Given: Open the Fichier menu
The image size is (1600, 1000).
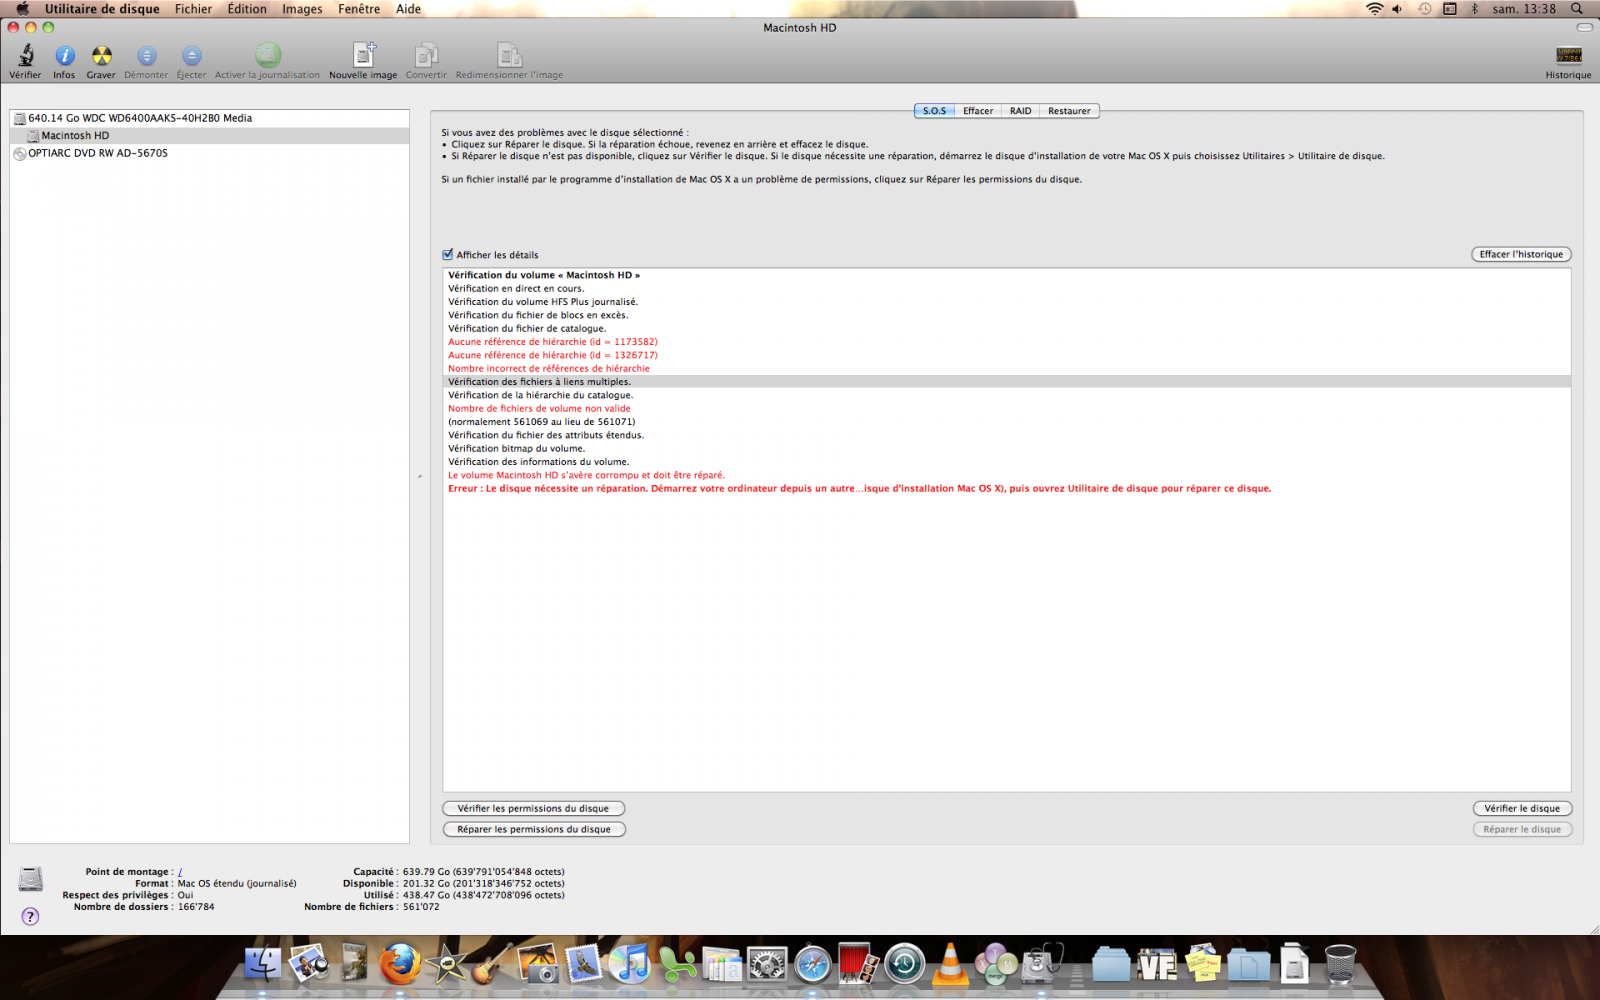Looking at the screenshot, I should pyautogui.click(x=193, y=9).
